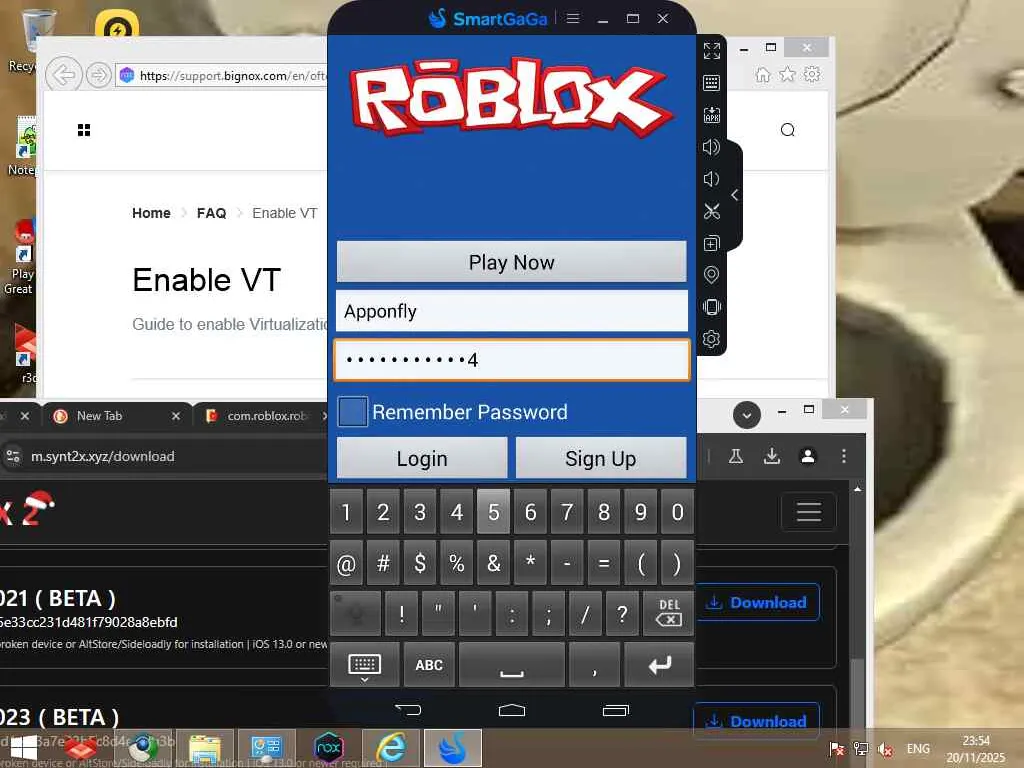Open the multi-instance icon in SmartGaGa sidebar
The width and height of the screenshot is (1024, 768).
click(712, 244)
